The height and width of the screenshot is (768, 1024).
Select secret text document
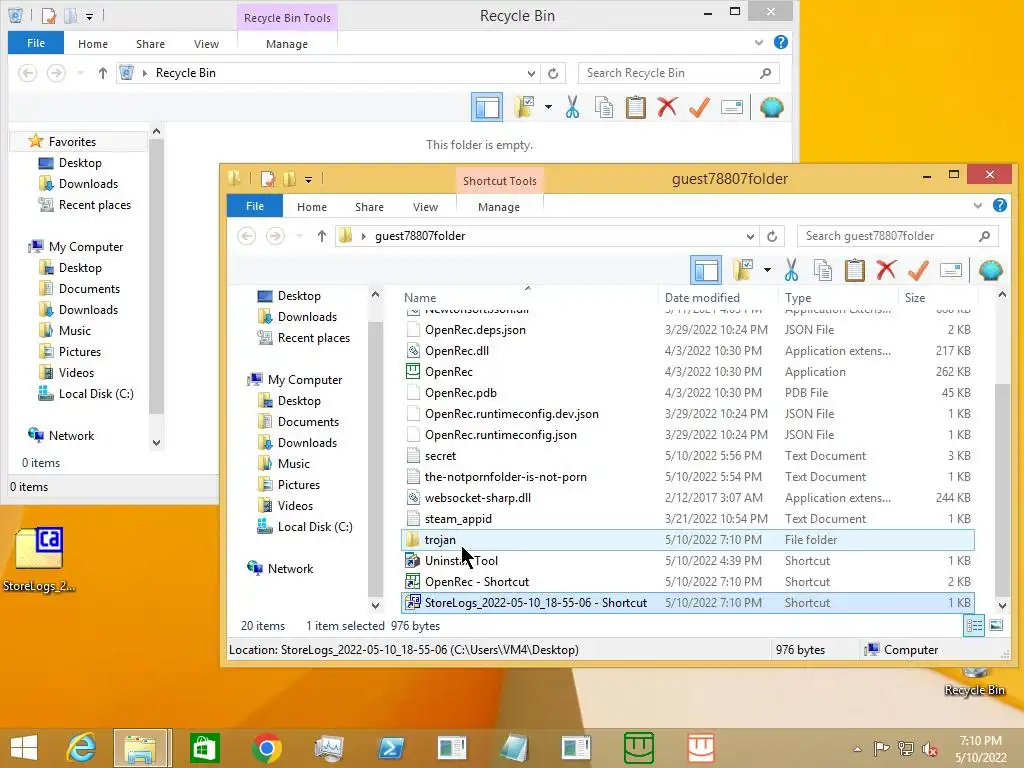688,456
